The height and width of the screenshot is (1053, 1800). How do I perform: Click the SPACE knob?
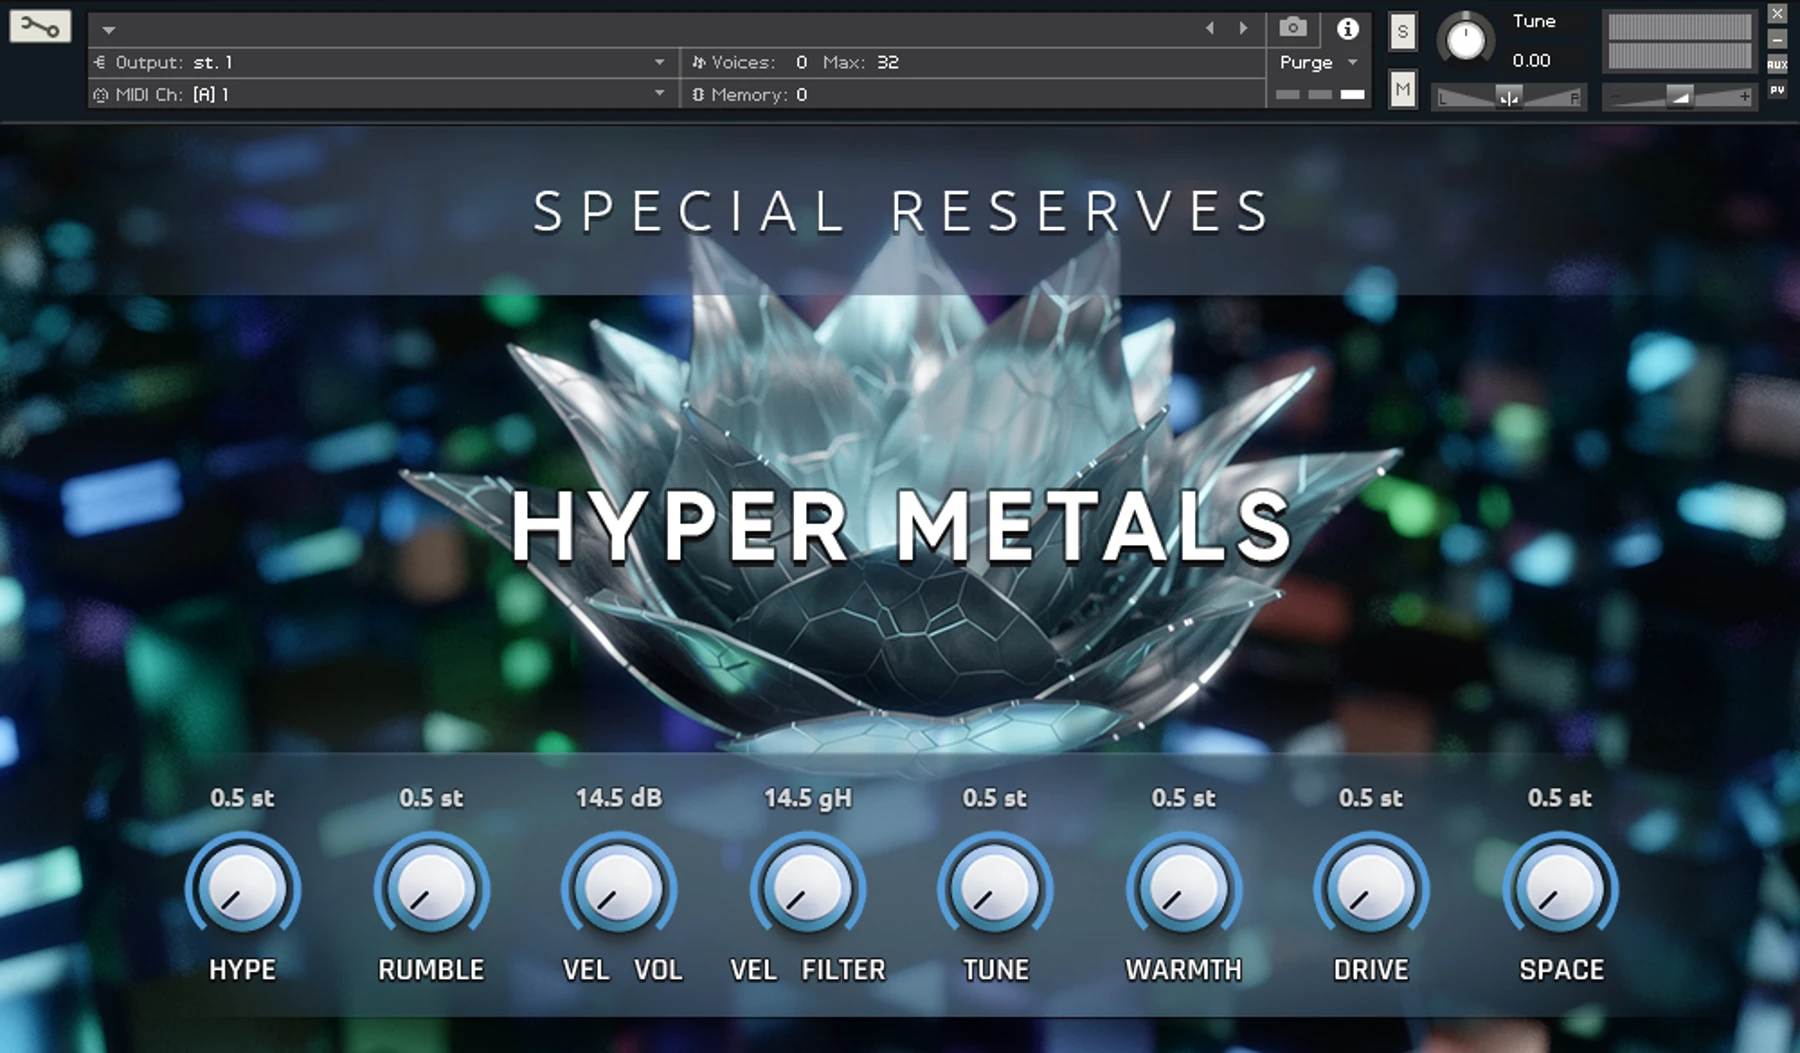tap(1560, 887)
